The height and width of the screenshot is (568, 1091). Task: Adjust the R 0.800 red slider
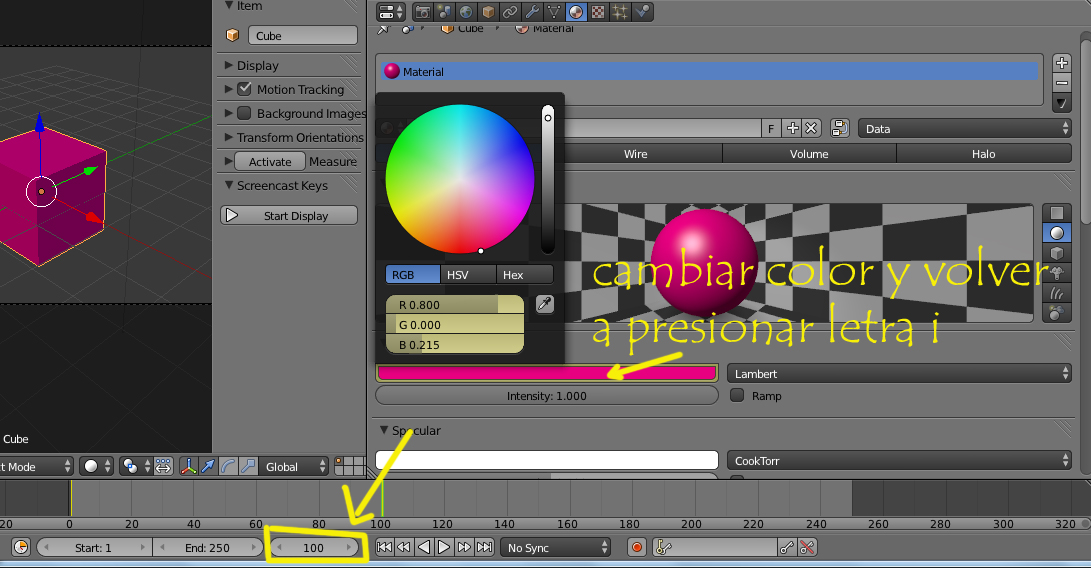(454, 304)
